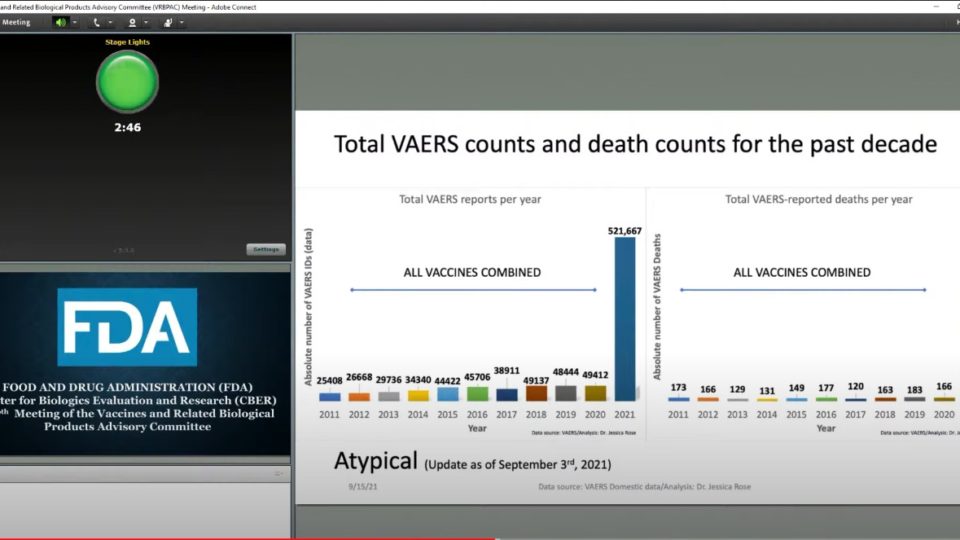The width and height of the screenshot is (960, 540).
Task: Click the green stage light indicator
Action: coord(127,81)
